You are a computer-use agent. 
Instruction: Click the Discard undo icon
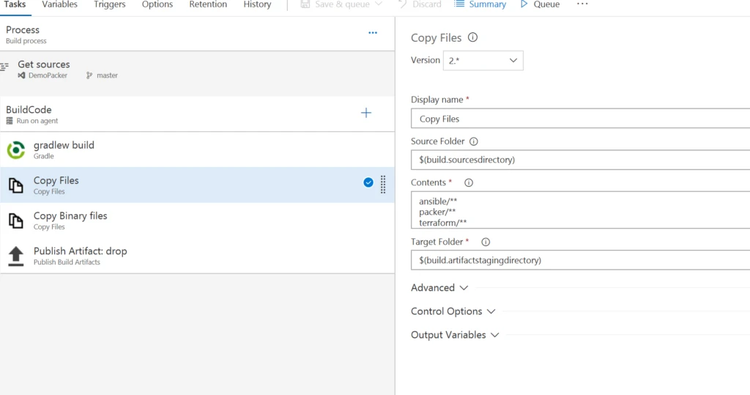pos(403,4)
